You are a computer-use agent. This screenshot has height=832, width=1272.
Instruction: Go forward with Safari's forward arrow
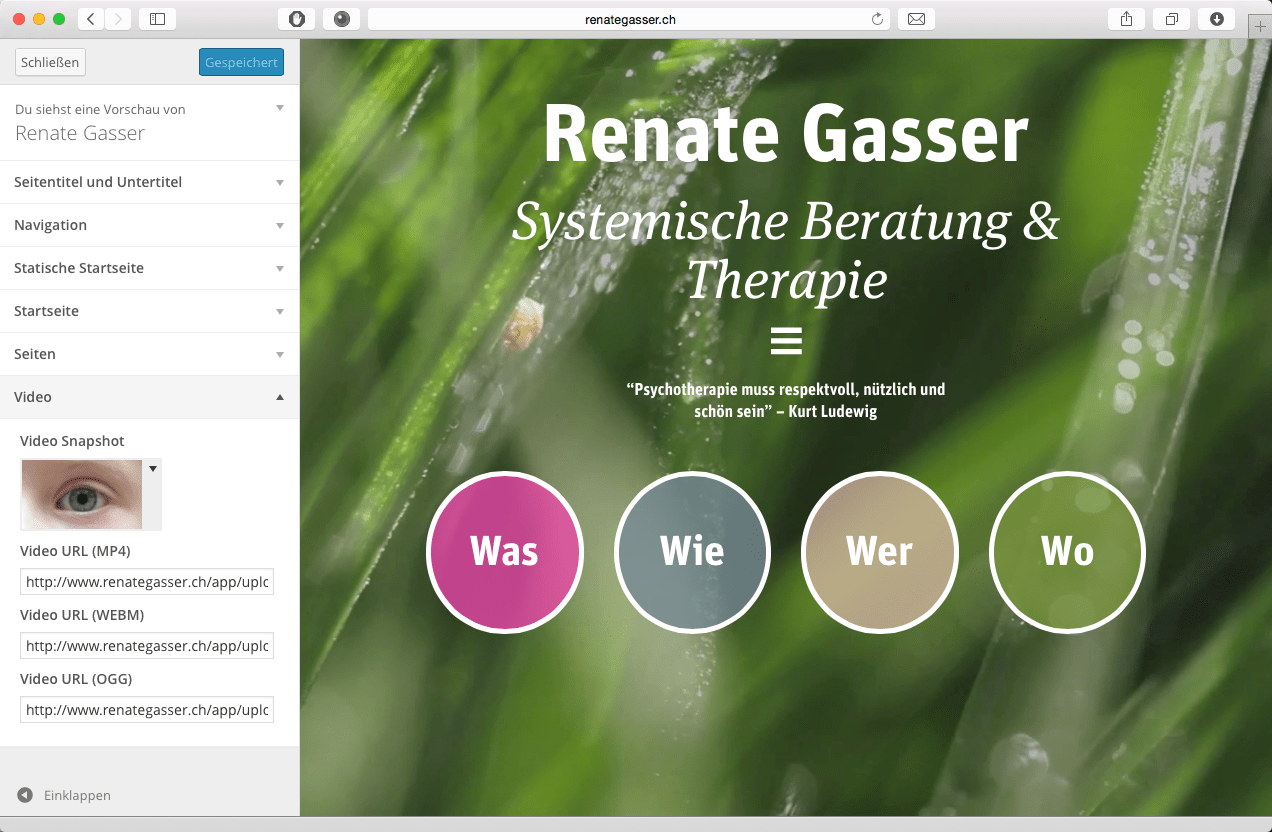coord(118,19)
